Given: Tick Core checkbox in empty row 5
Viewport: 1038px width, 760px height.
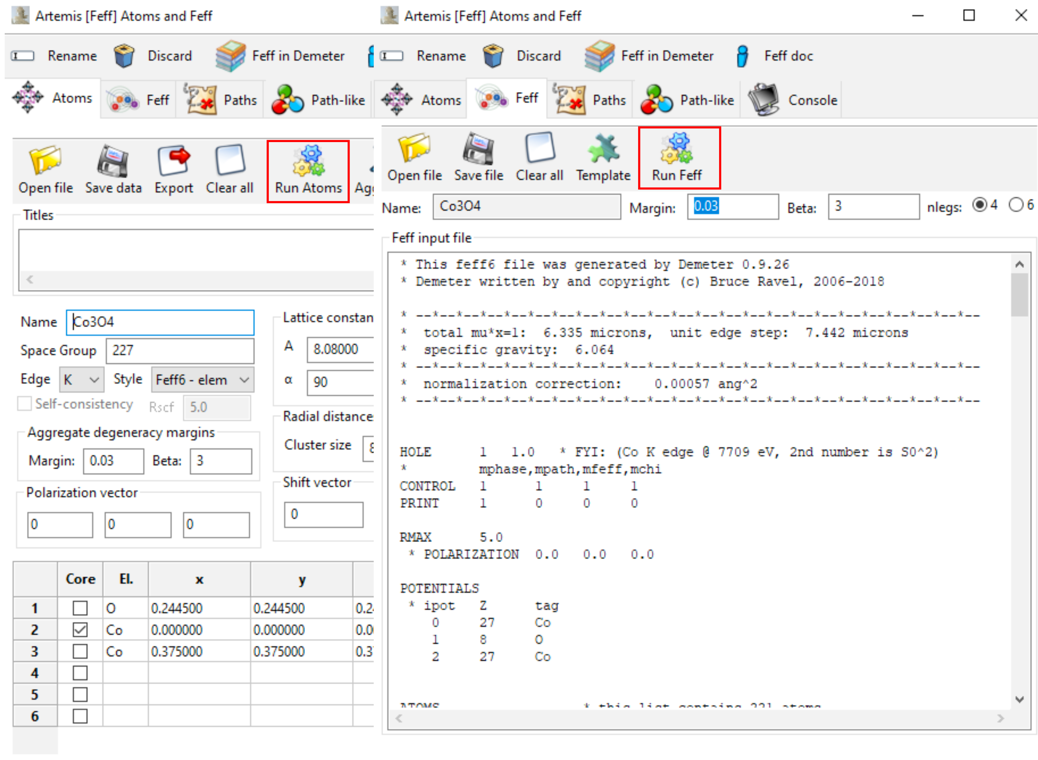Looking at the screenshot, I should [80, 694].
